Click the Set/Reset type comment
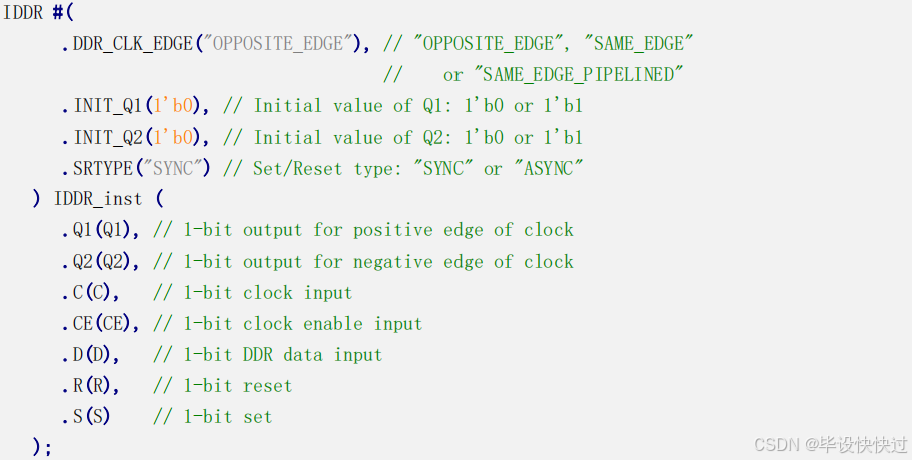912x460 pixels. [403, 168]
